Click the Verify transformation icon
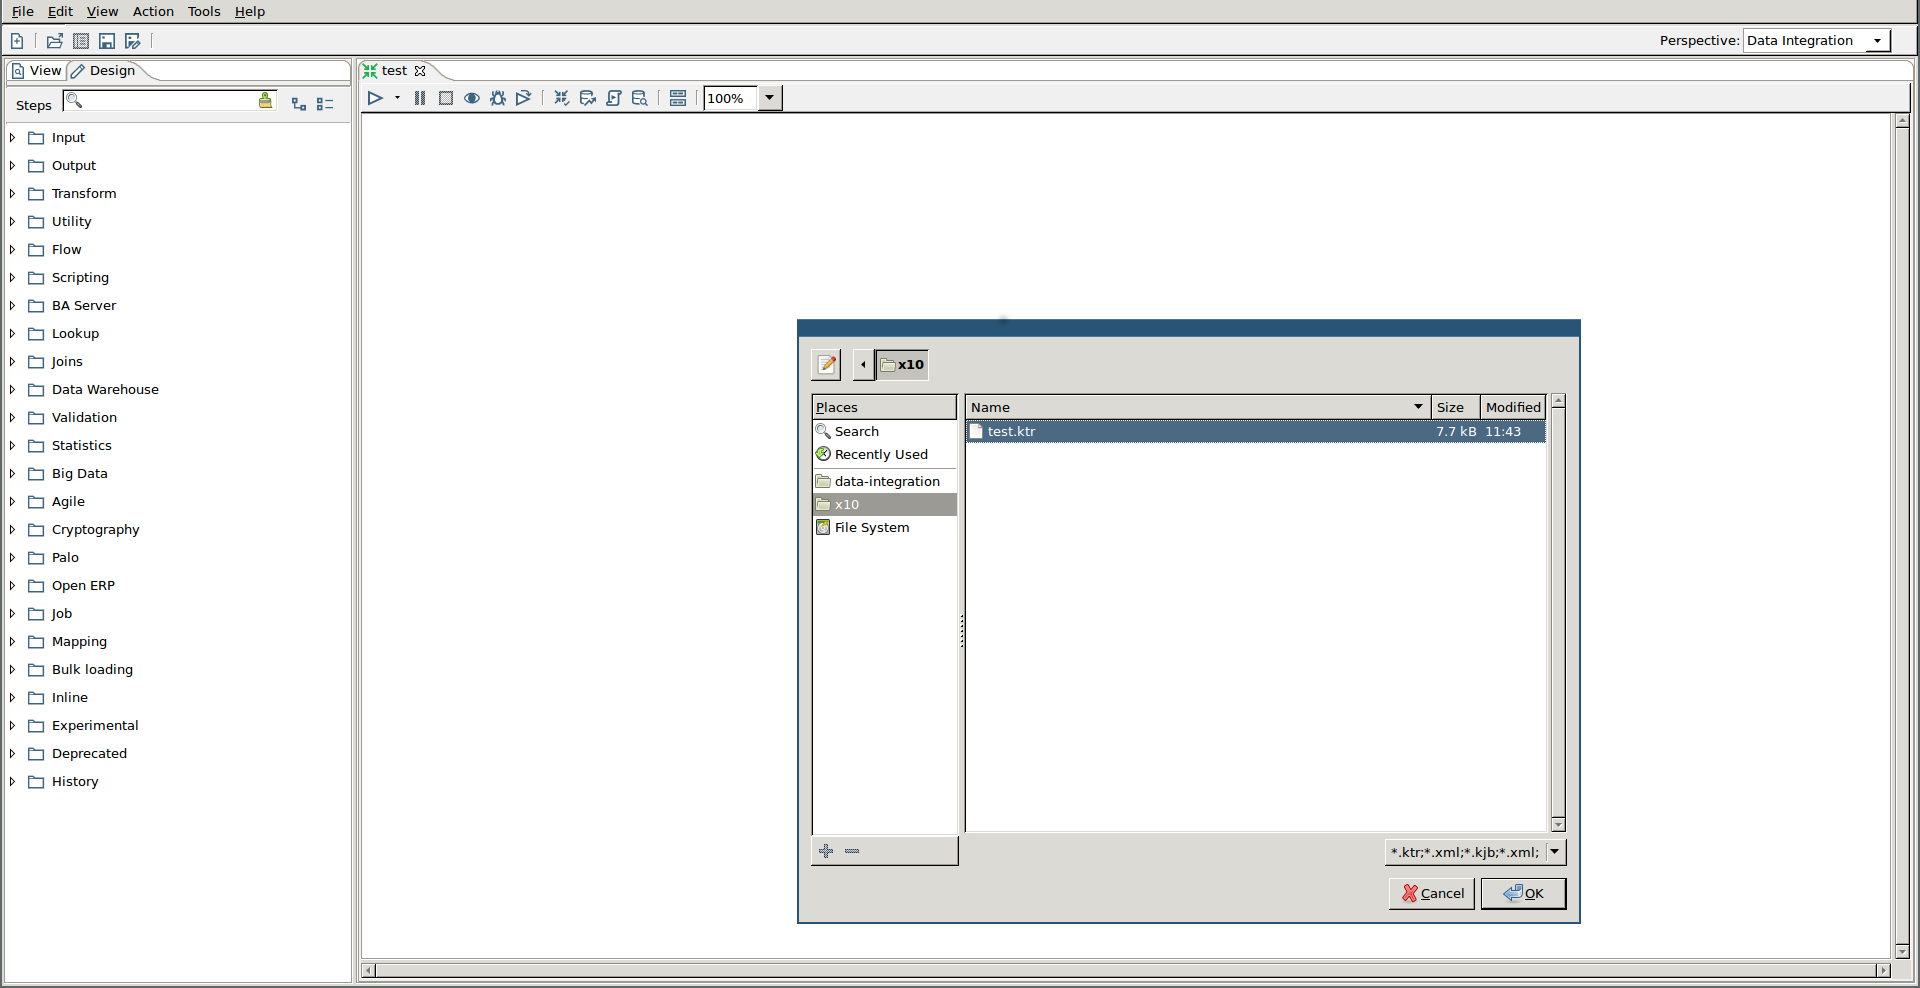This screenshot has width=1920, height=988. pyautogui.click(x=562, y=98)
